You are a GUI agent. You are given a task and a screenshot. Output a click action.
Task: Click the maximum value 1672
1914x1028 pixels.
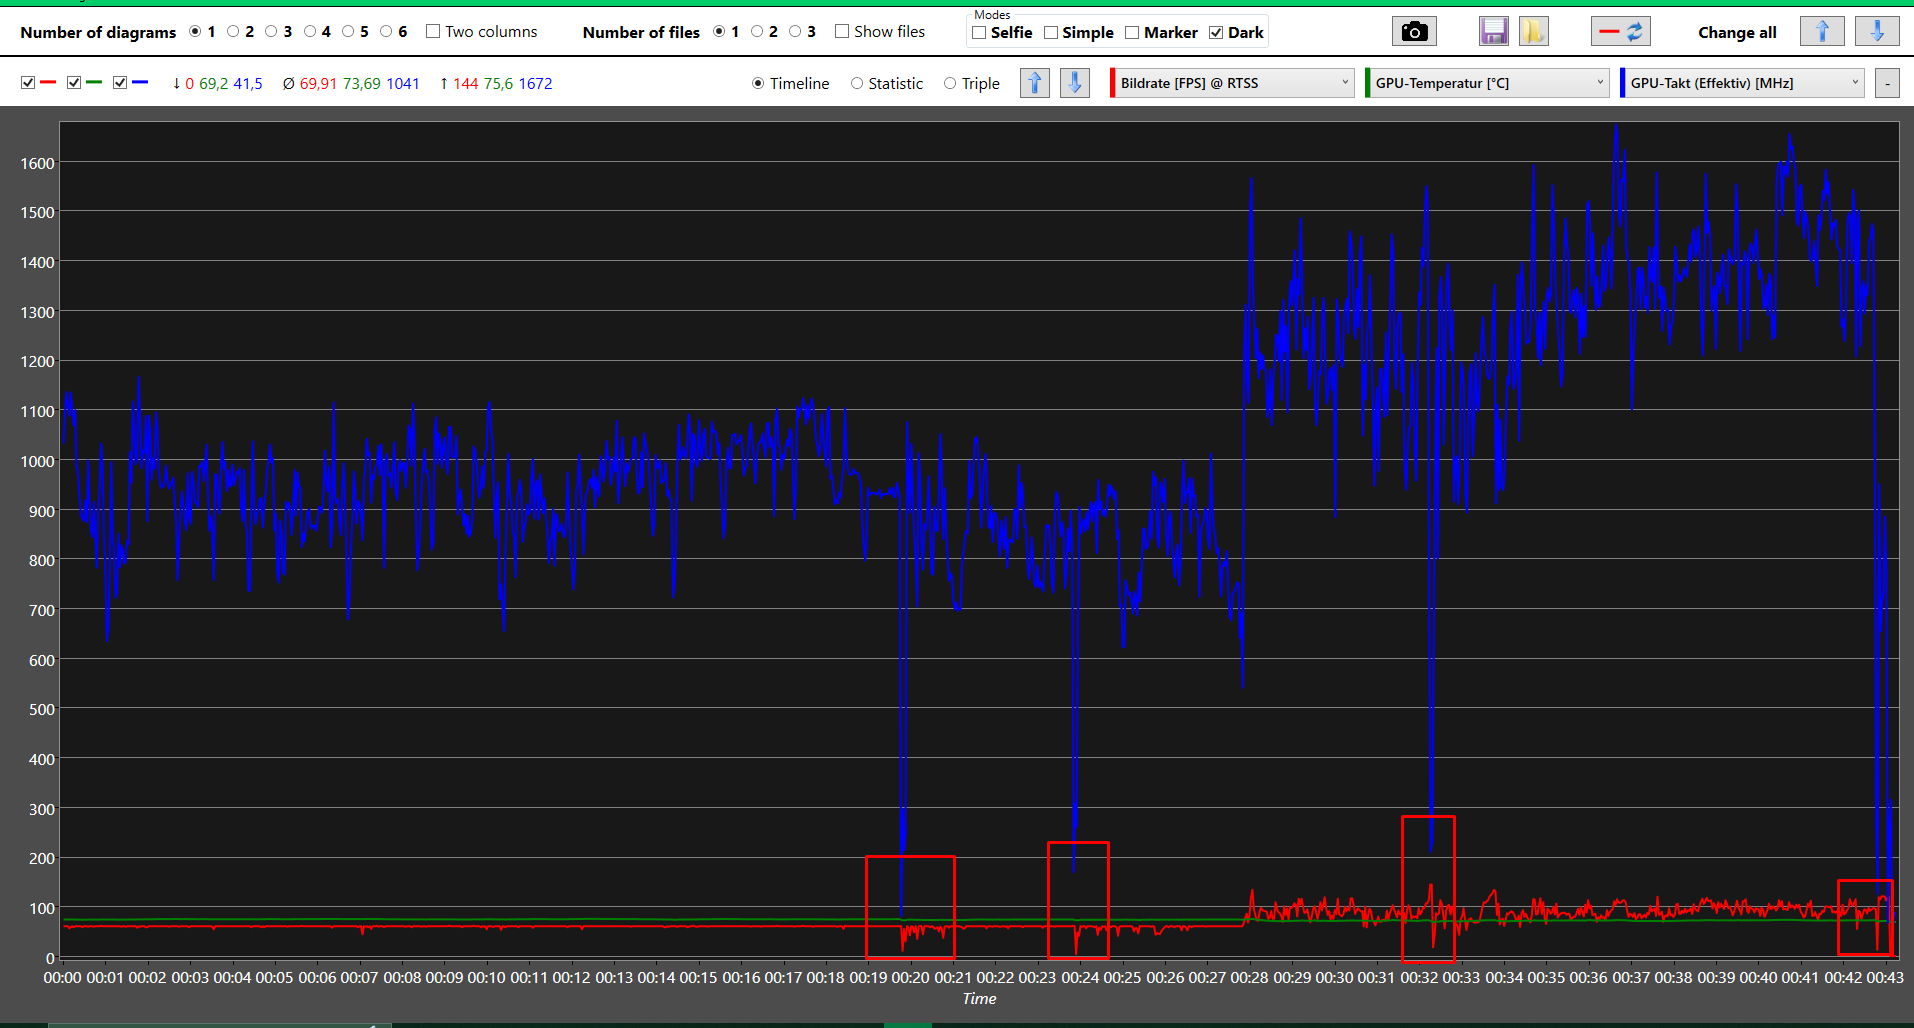(535, 84)
